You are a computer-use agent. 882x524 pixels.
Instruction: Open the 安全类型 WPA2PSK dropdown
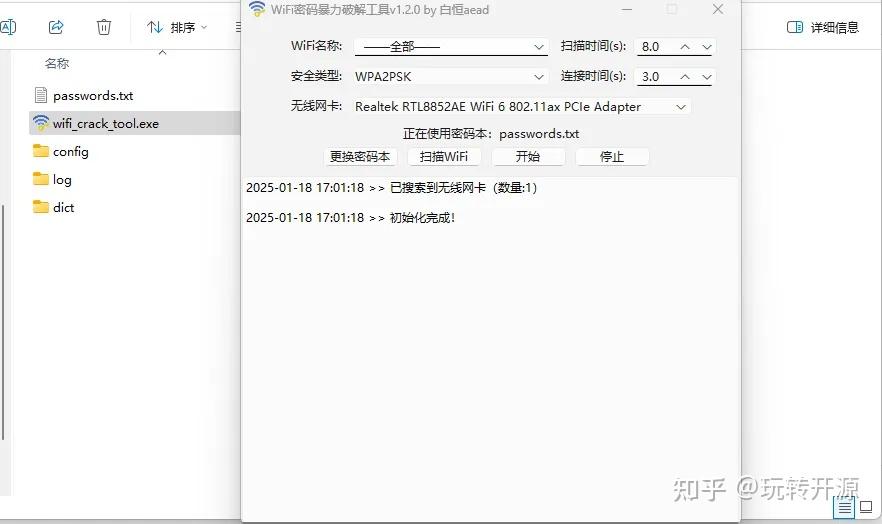(x=451, y=76)
